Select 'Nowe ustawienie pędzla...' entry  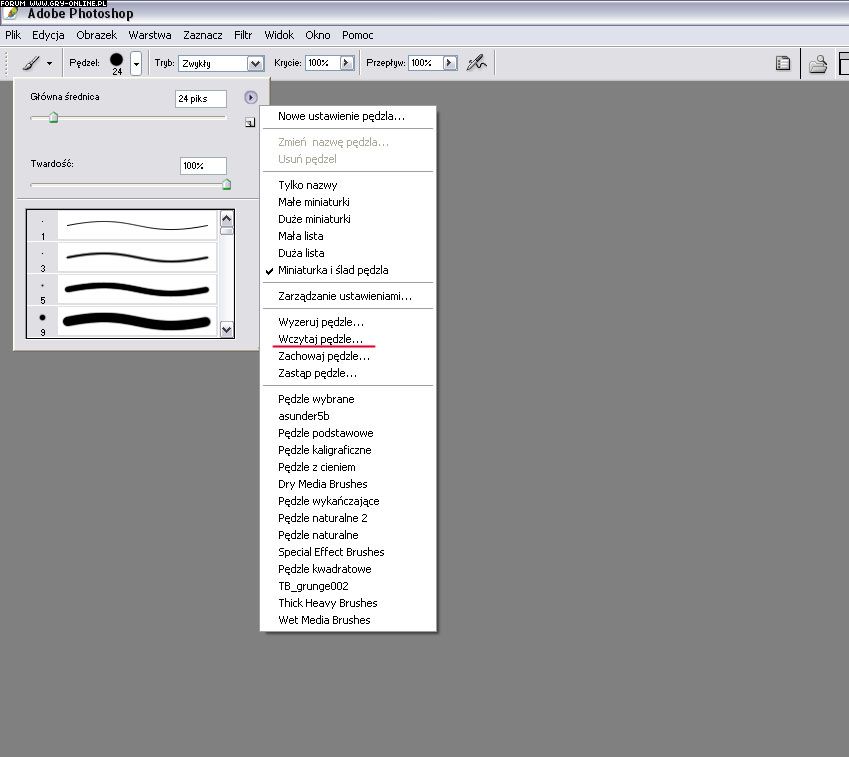point(341,116)
